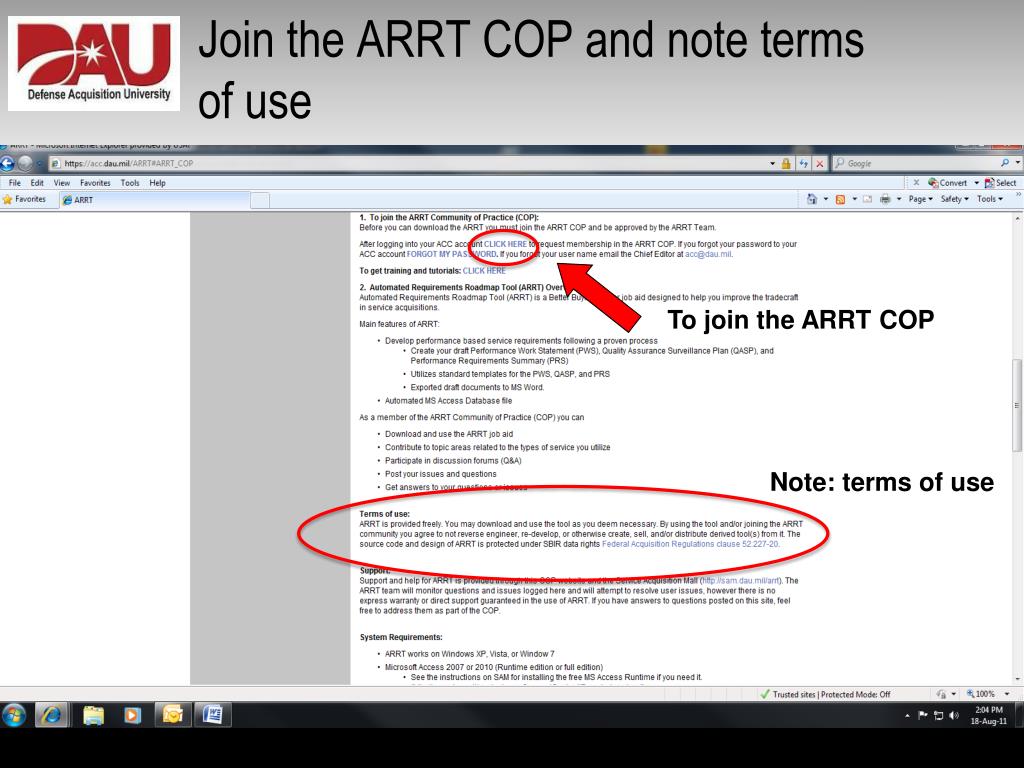This screenshot has width=1024, height=768.
Task: Open the search provider dropdown arrow
Action: (x=1017, y=163)
